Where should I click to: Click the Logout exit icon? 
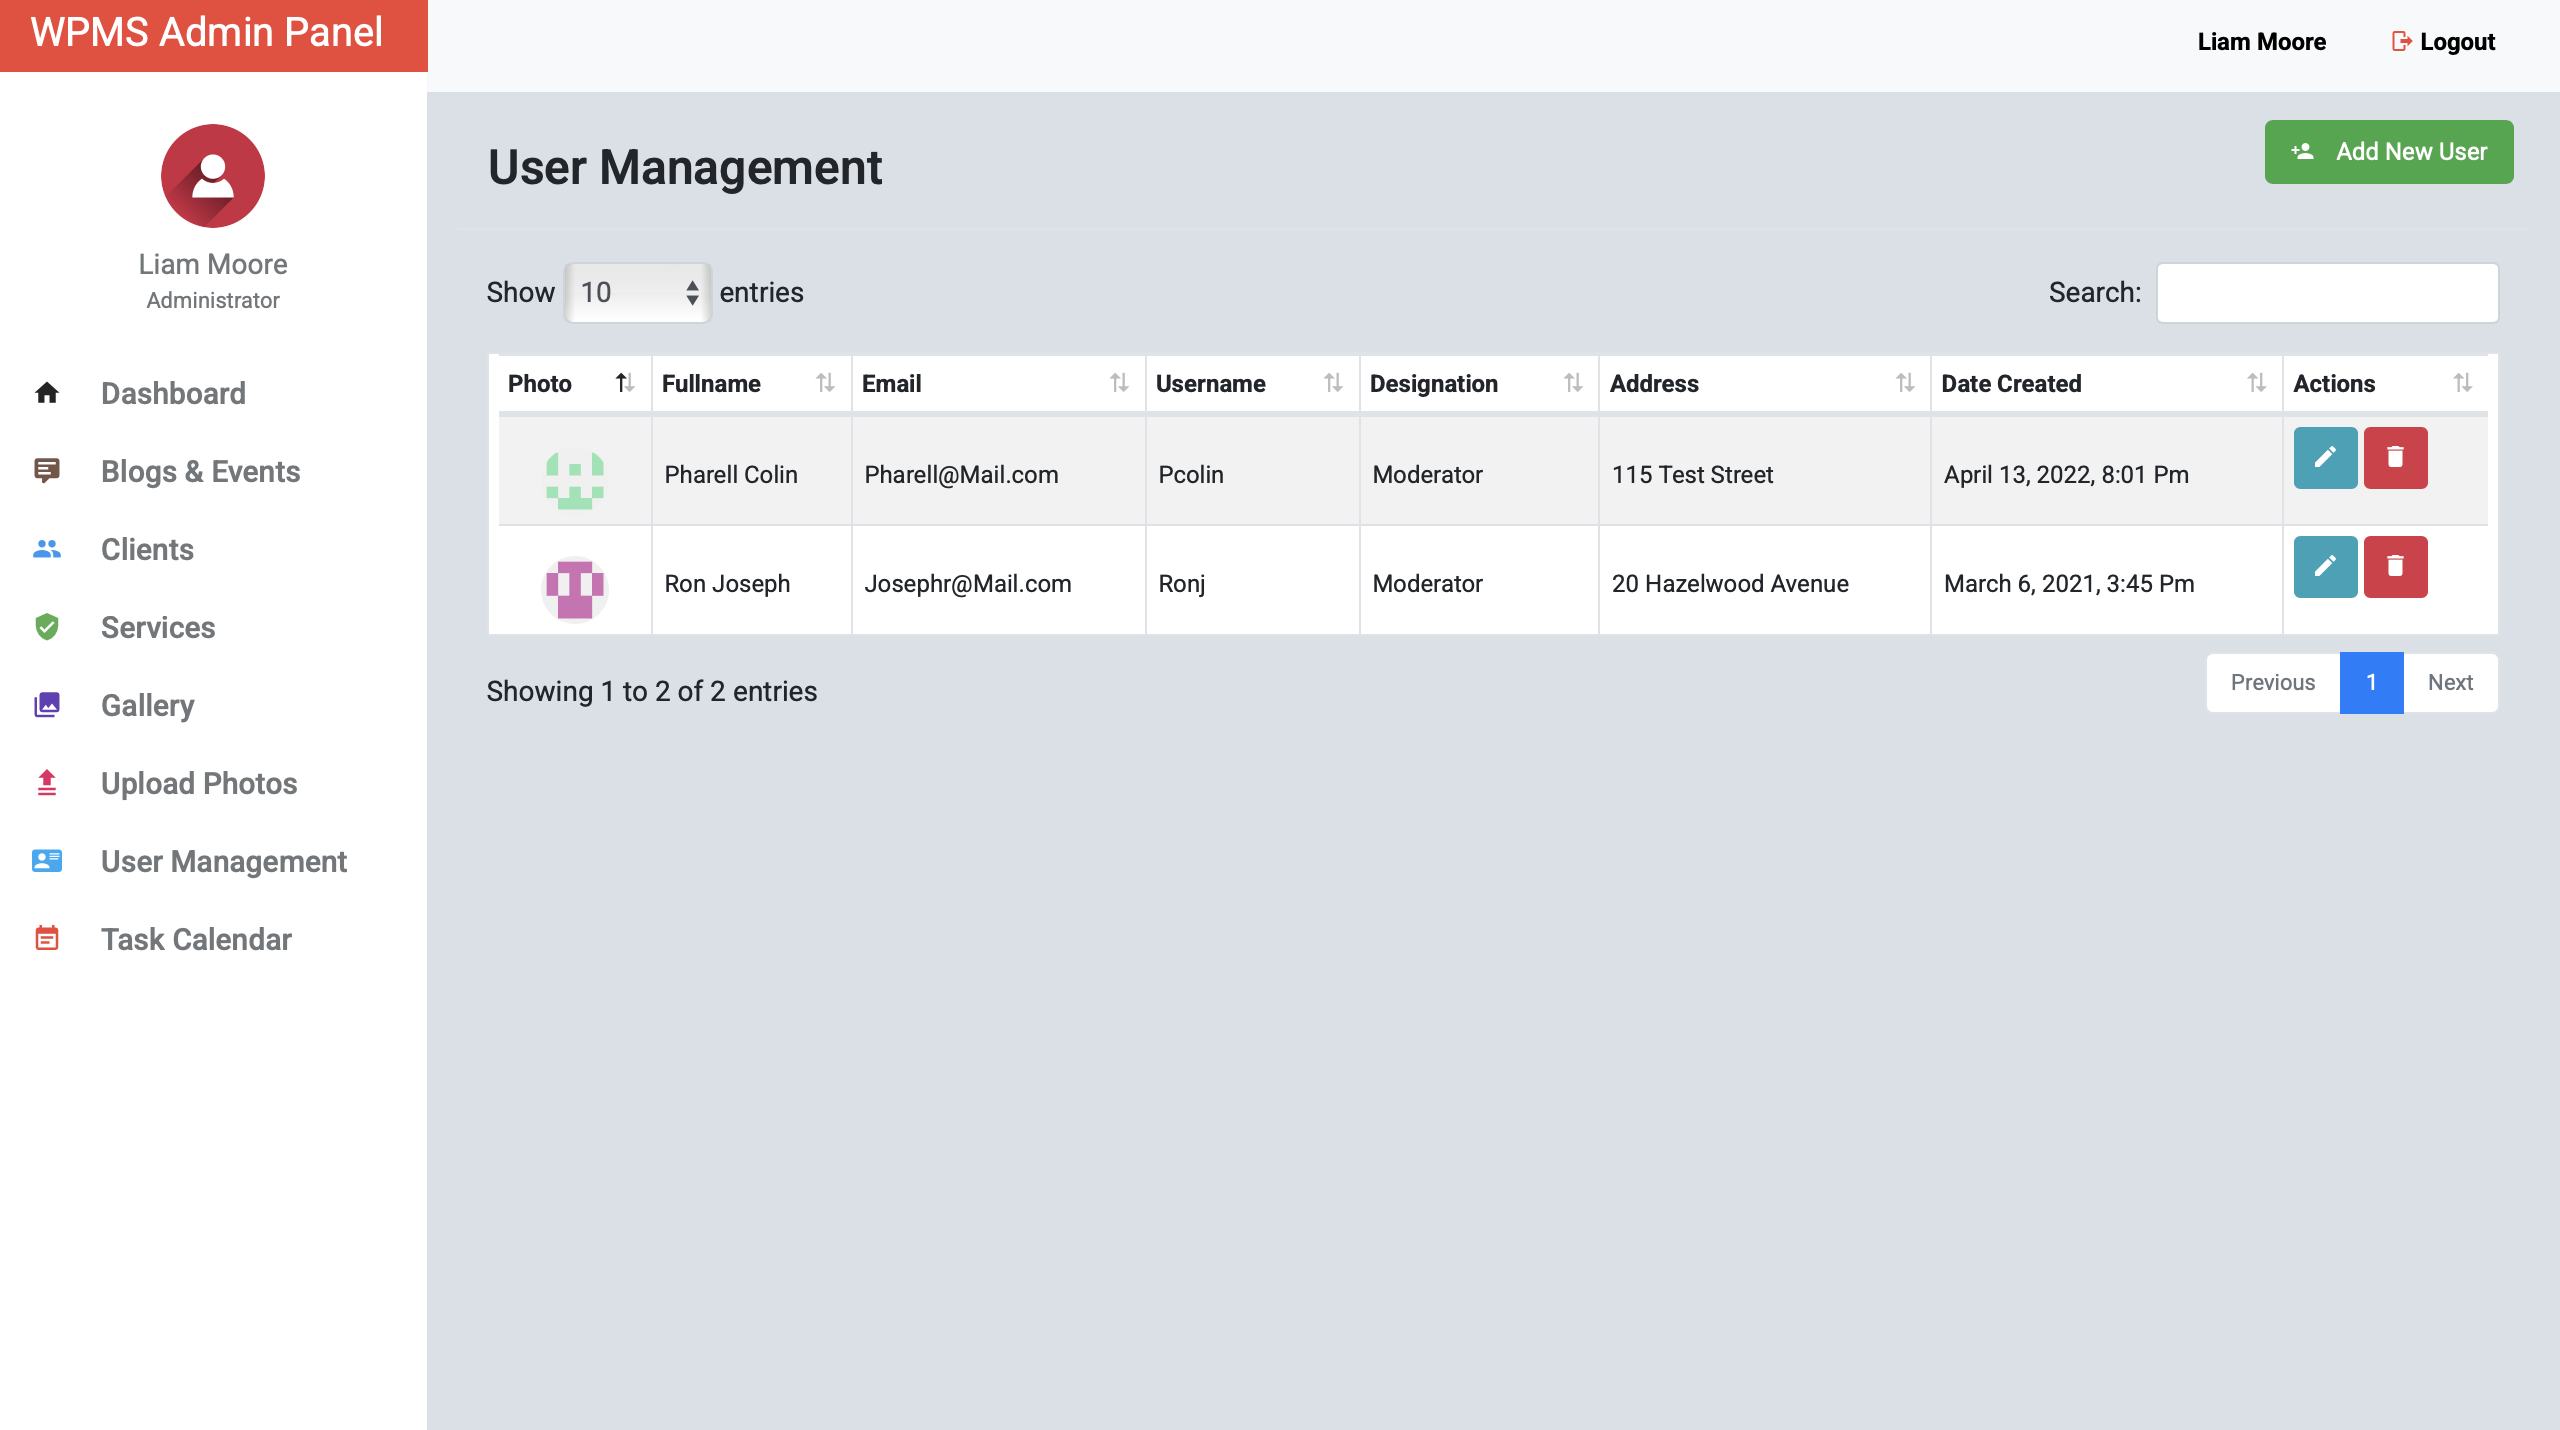[x=2401, y=42]
